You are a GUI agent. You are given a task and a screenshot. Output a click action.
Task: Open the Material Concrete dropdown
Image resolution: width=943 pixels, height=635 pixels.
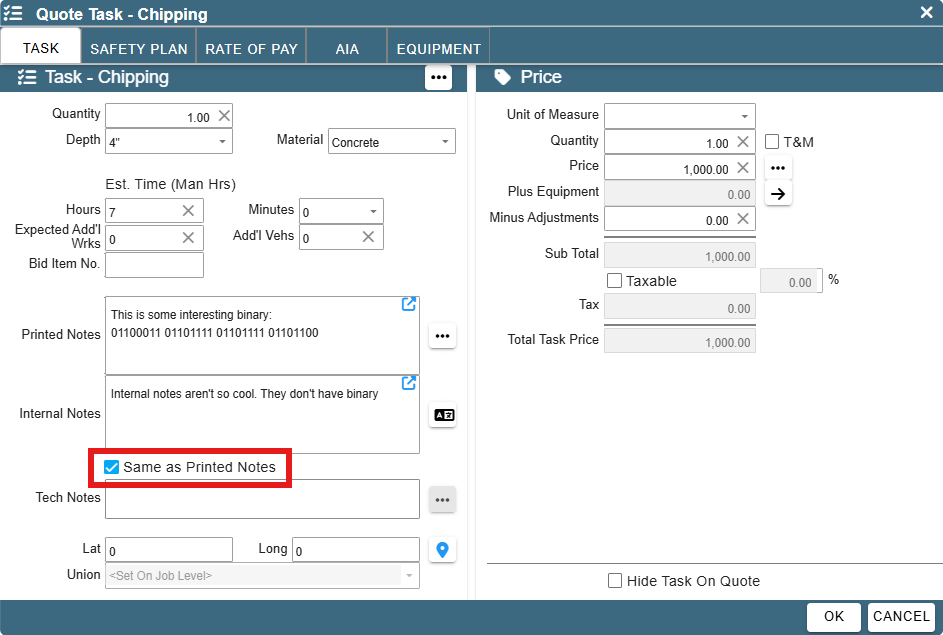tap(445, 142)
